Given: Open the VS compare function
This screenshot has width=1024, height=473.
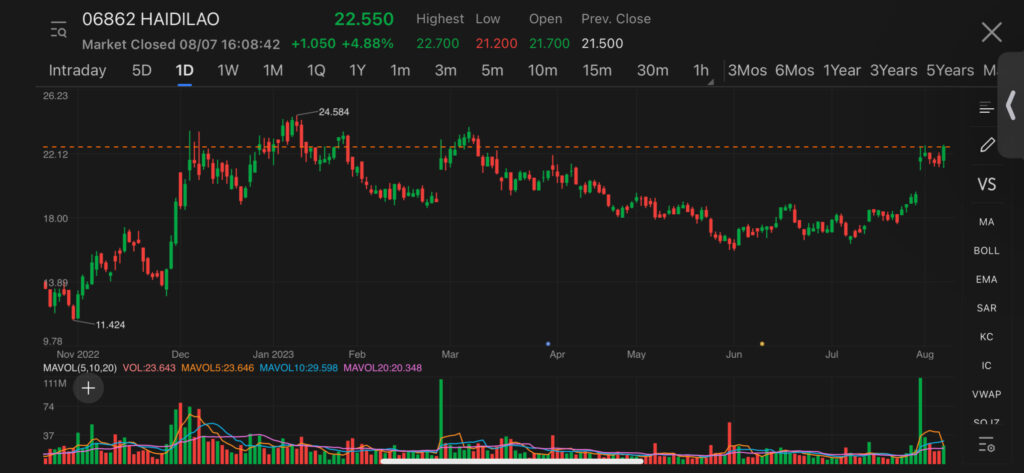Looking at the screenshot, I should pos(986,184).
